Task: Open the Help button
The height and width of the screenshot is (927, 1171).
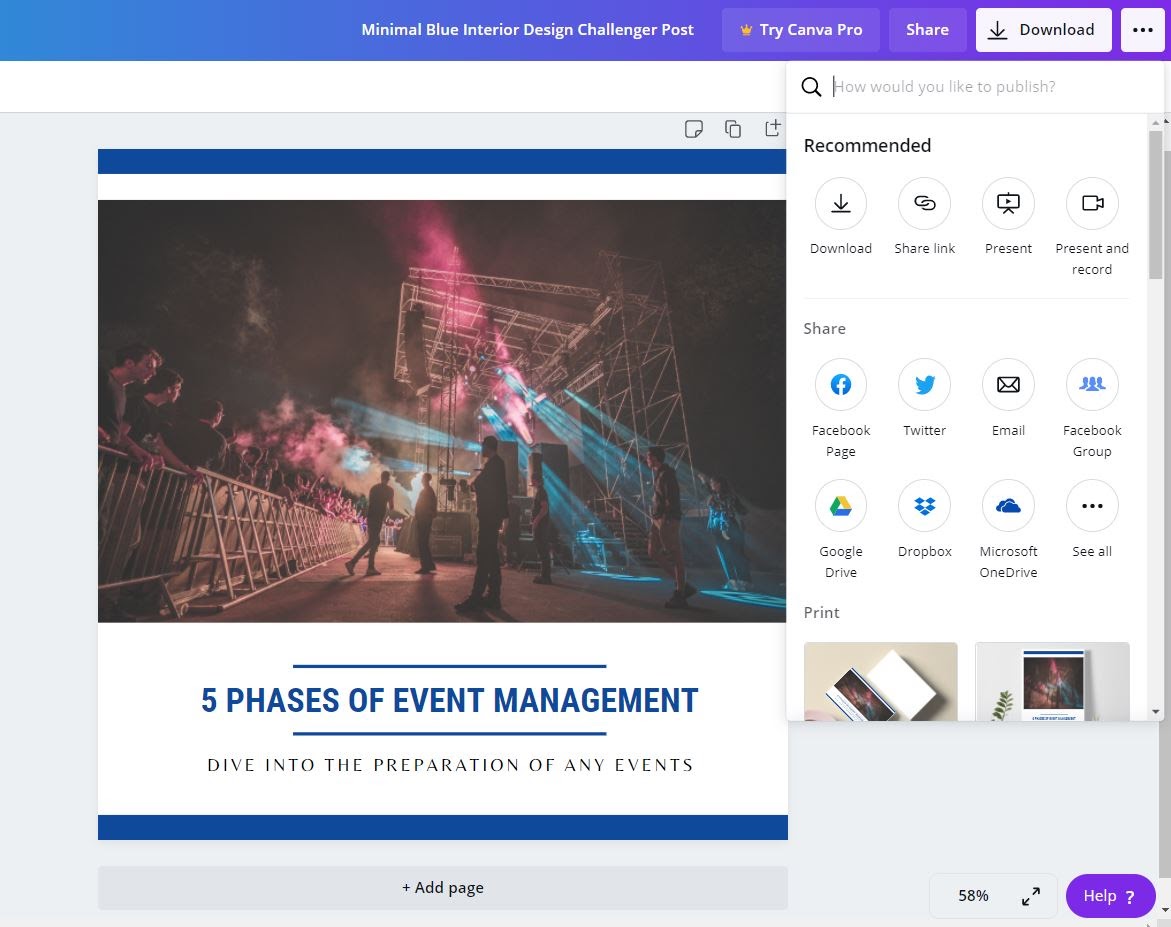Action: pos(1111,896)
